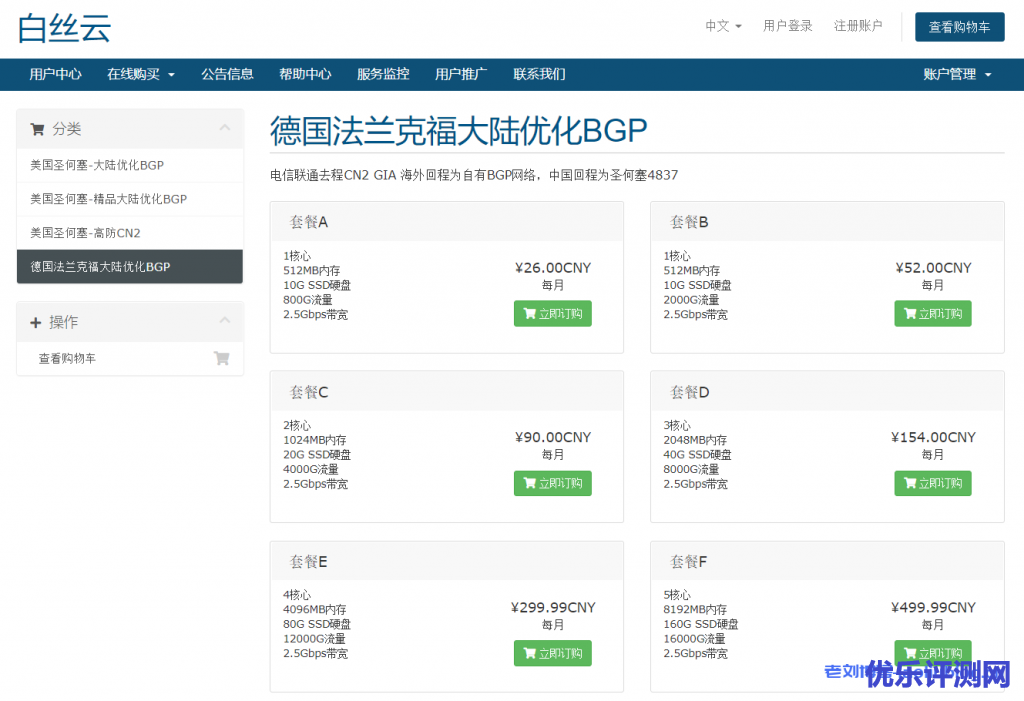Open the 服务监控 menu item
The image size is (1024, 701).
[x=383, y=74]
